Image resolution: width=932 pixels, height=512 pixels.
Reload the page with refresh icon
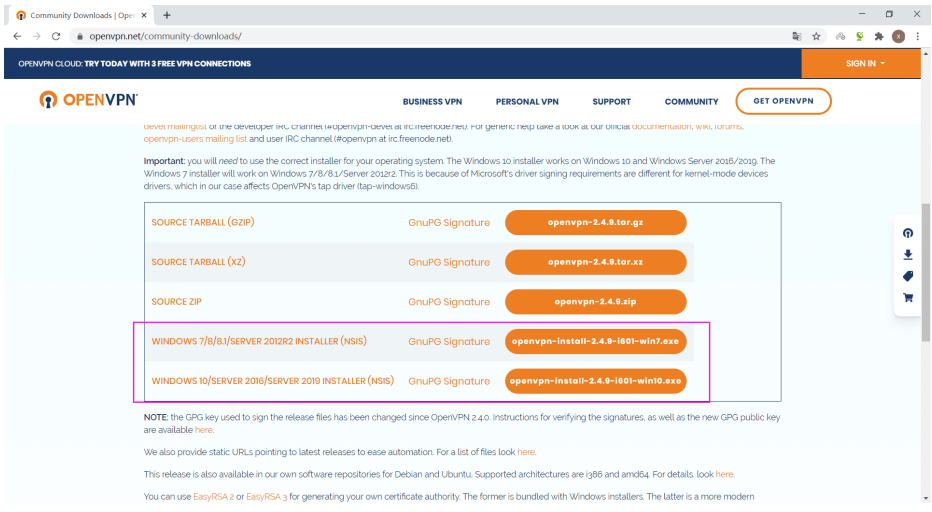point(56,36)
